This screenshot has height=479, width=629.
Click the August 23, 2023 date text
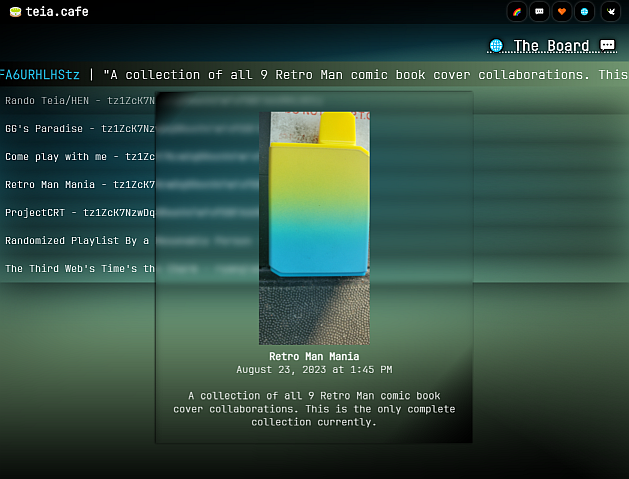click(x=314, y=369)
